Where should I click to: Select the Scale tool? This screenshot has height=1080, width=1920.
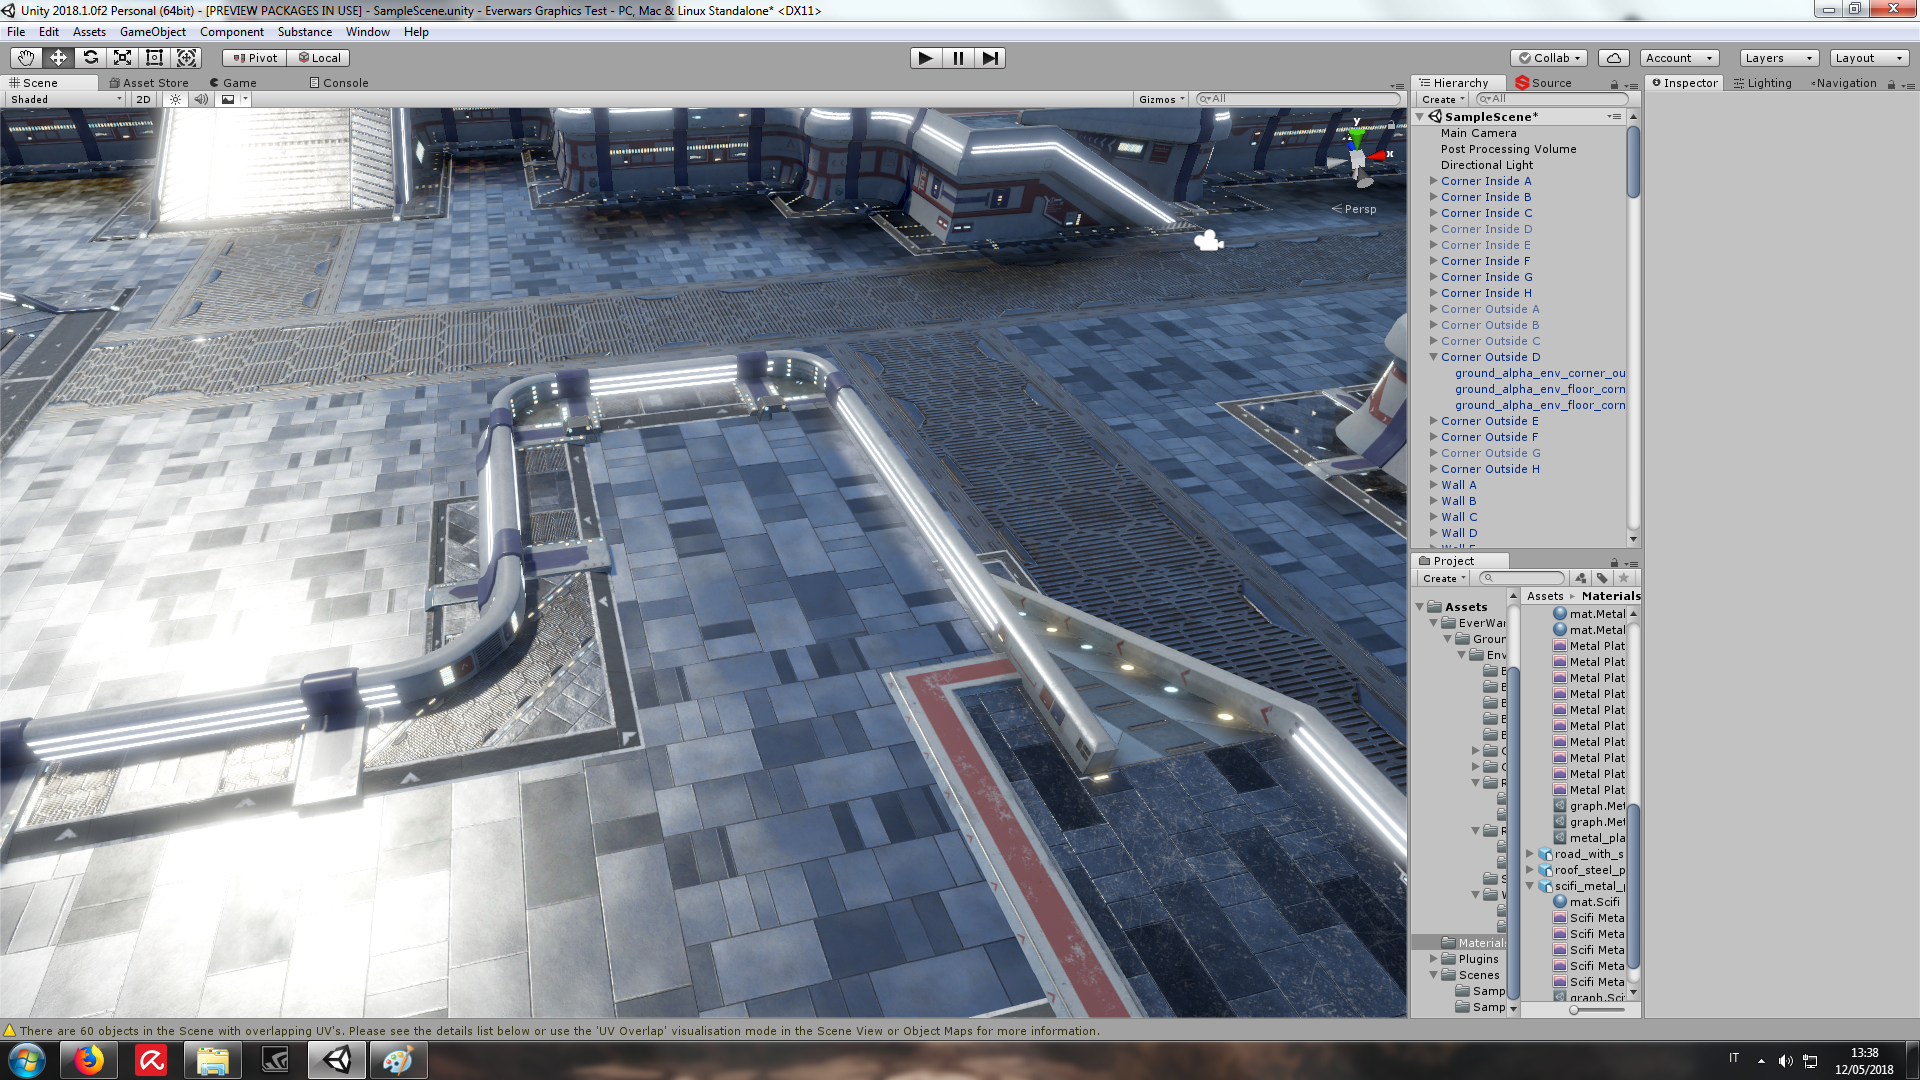[x=123, y=58]
